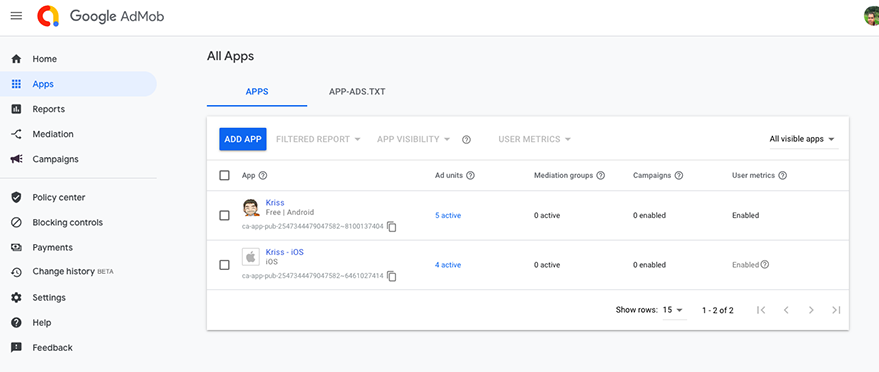The width and height of the screenshot is (879, 372).
Task: Click the Policy center shield icon
Action: (16, 197)
